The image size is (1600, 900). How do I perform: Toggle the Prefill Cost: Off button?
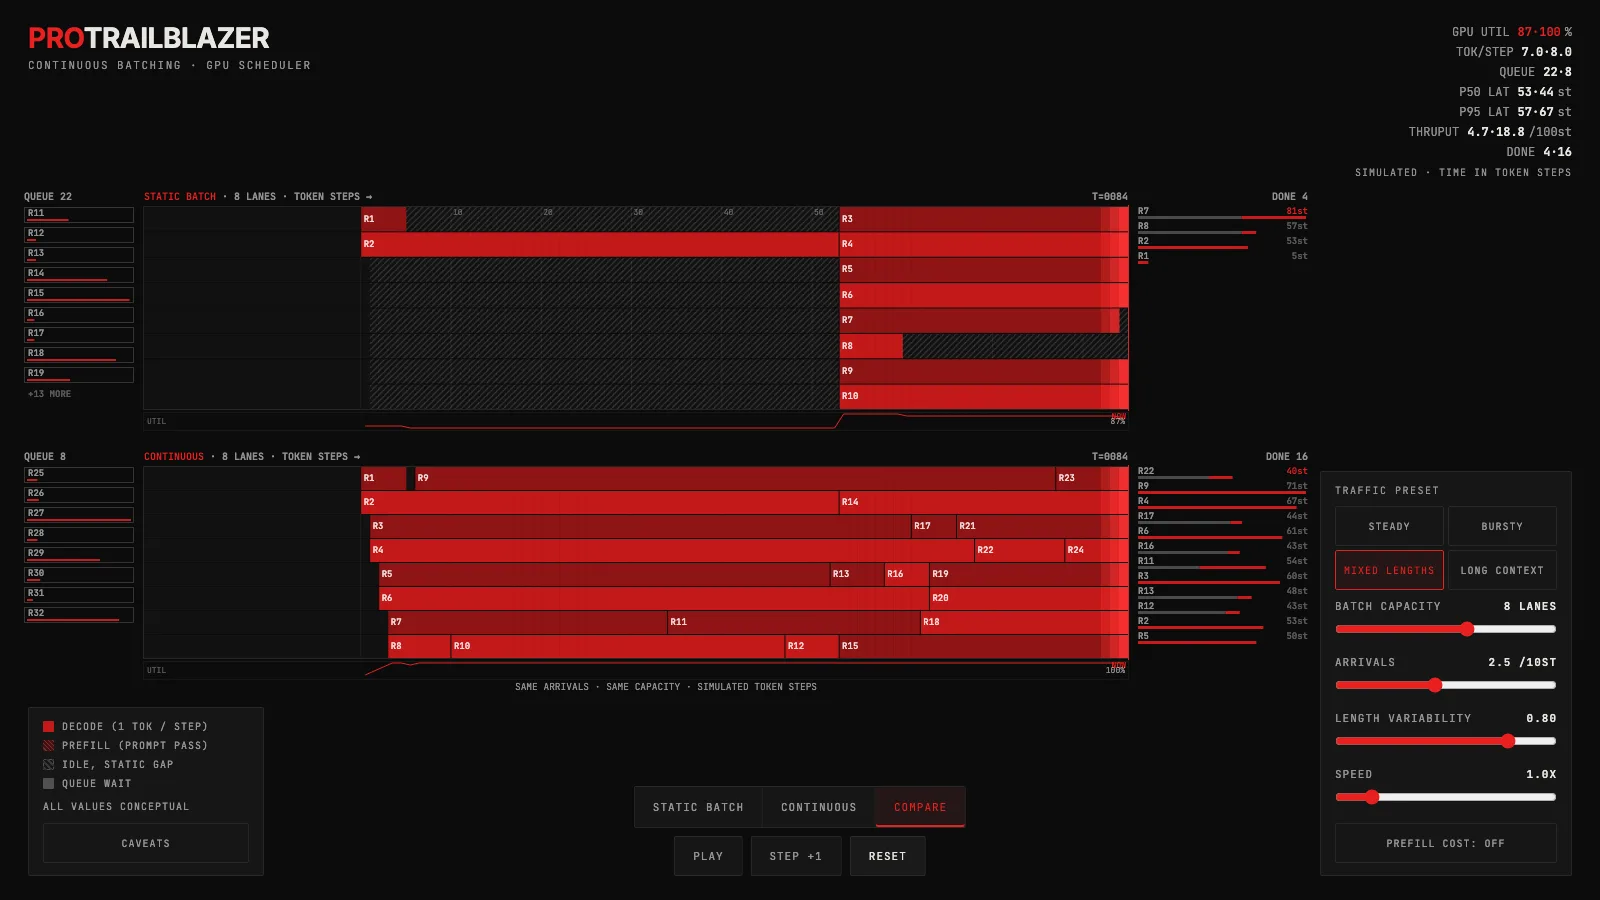[x=1446, y=843]
